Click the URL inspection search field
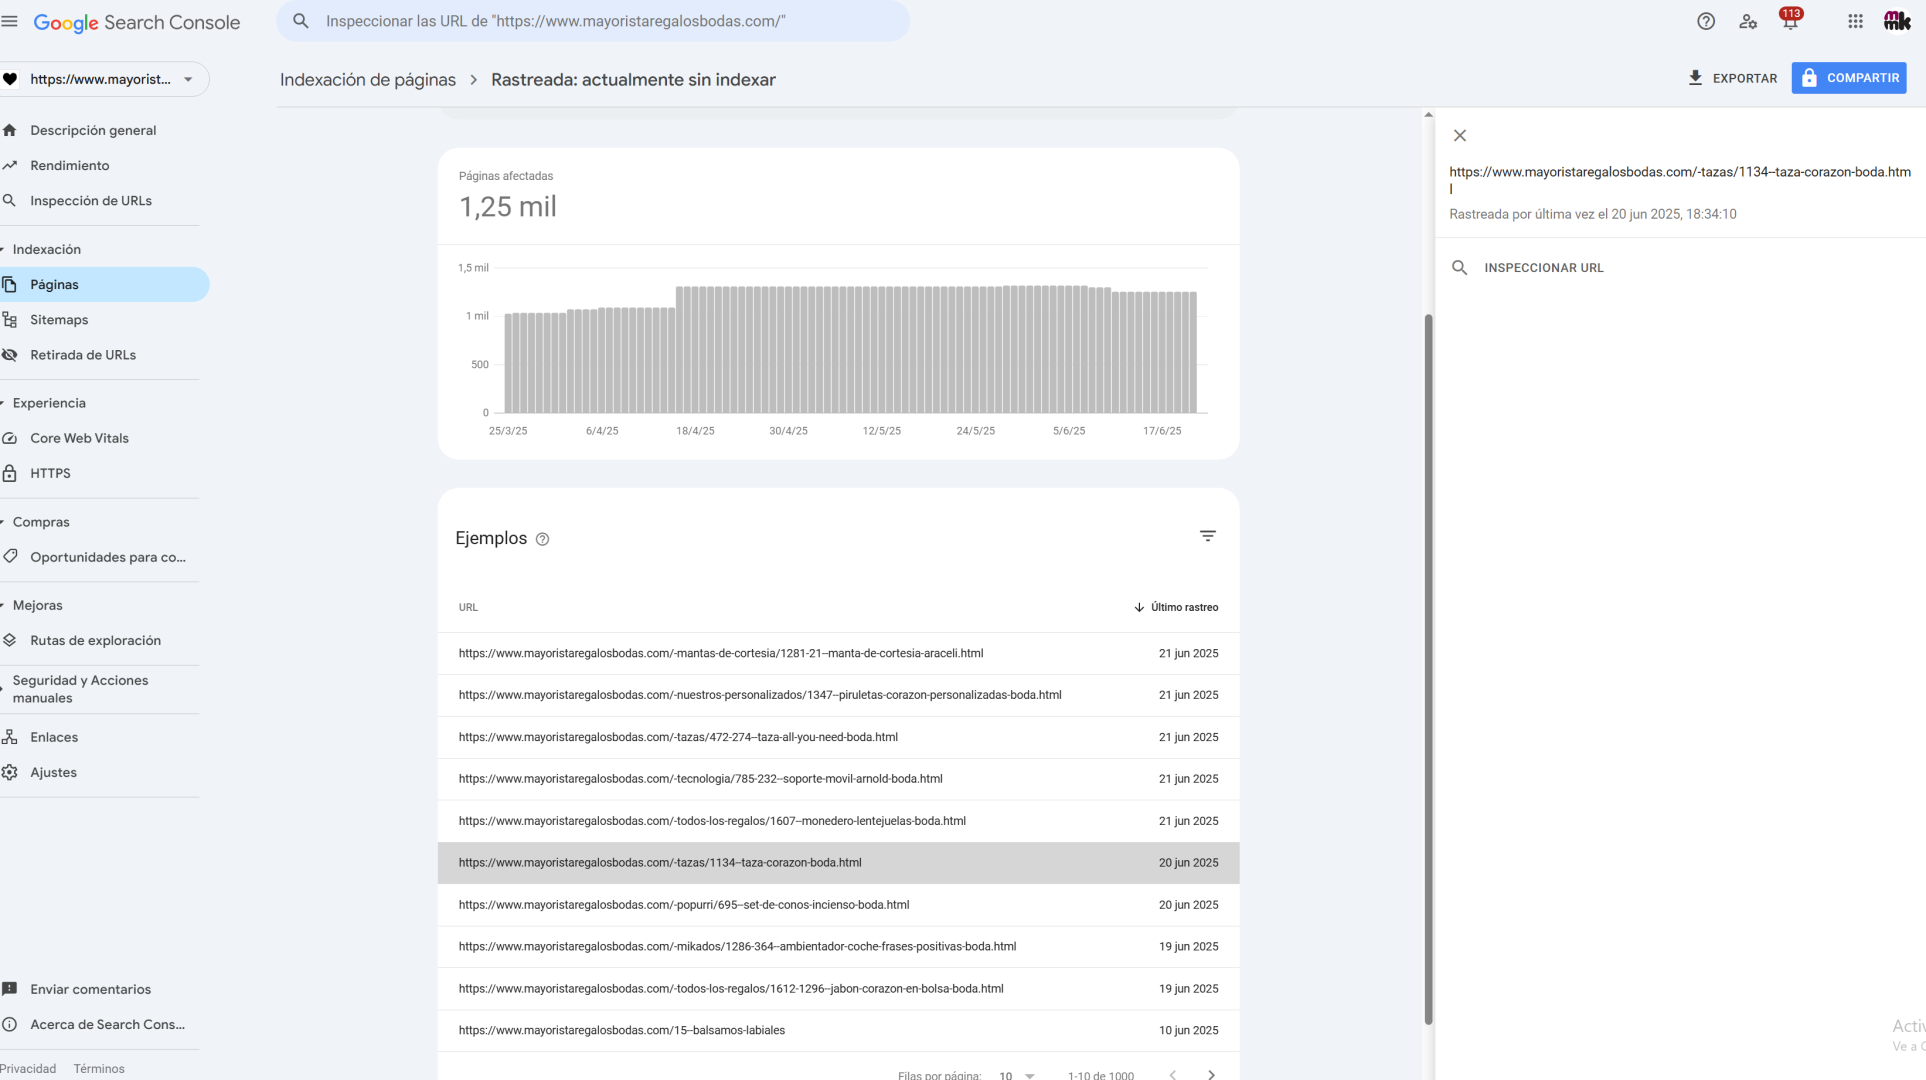The image size is (1926, 1080). pos(593,21)
